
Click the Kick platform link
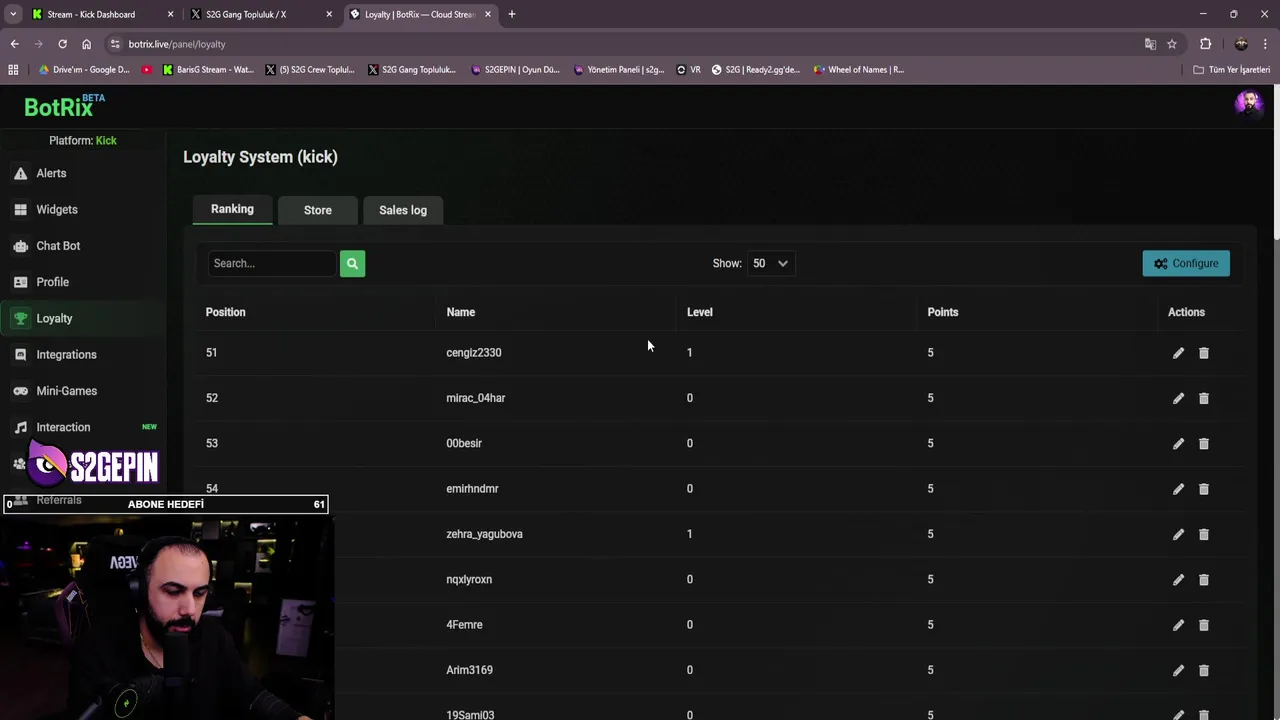pos(106,141)
